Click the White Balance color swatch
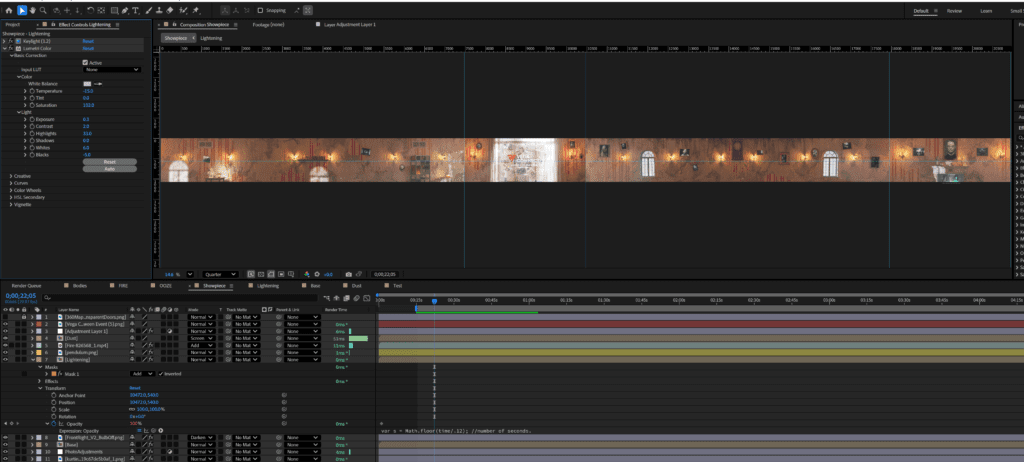1024x462 pixels. [88, 83]
